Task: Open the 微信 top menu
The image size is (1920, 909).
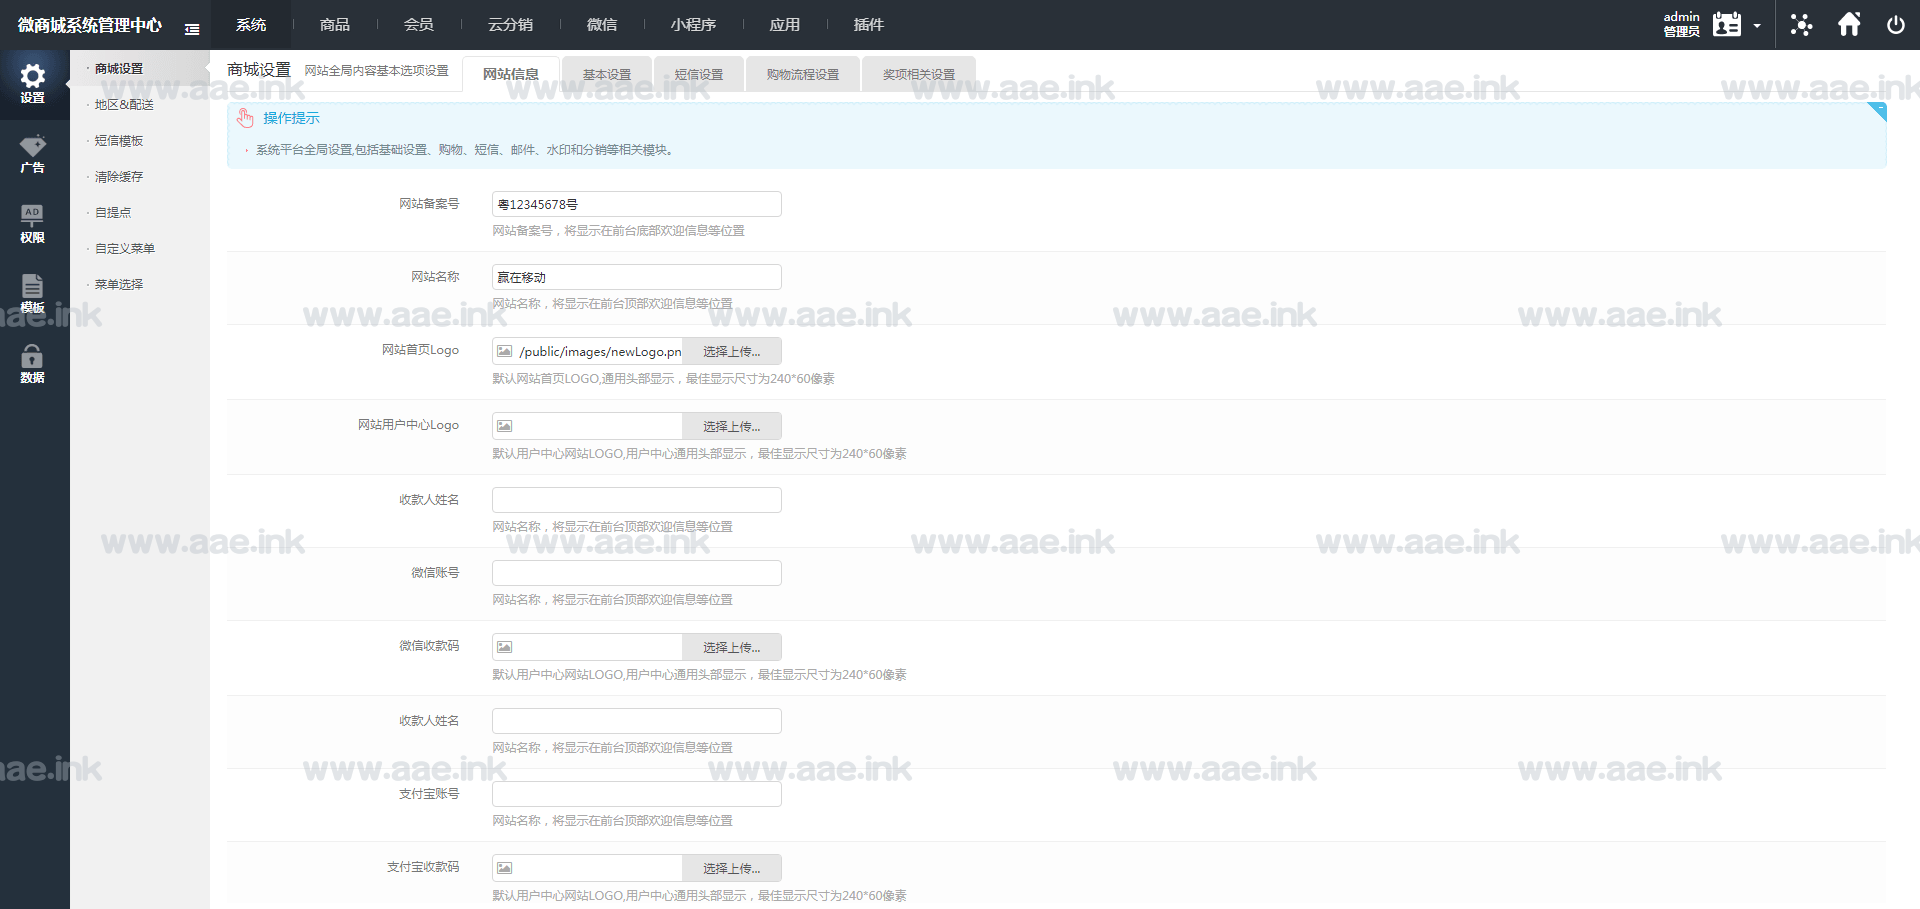Action: pyautogui.click(x=602, y=25)
